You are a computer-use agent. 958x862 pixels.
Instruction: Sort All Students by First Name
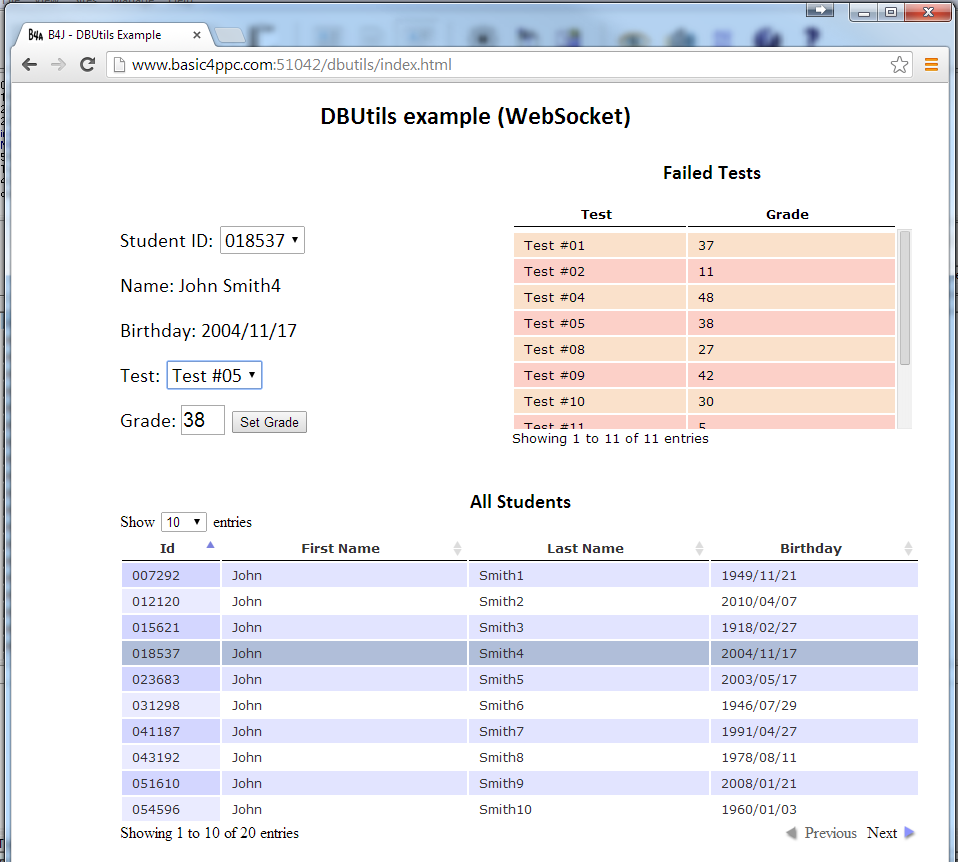(x=344, y=548)
